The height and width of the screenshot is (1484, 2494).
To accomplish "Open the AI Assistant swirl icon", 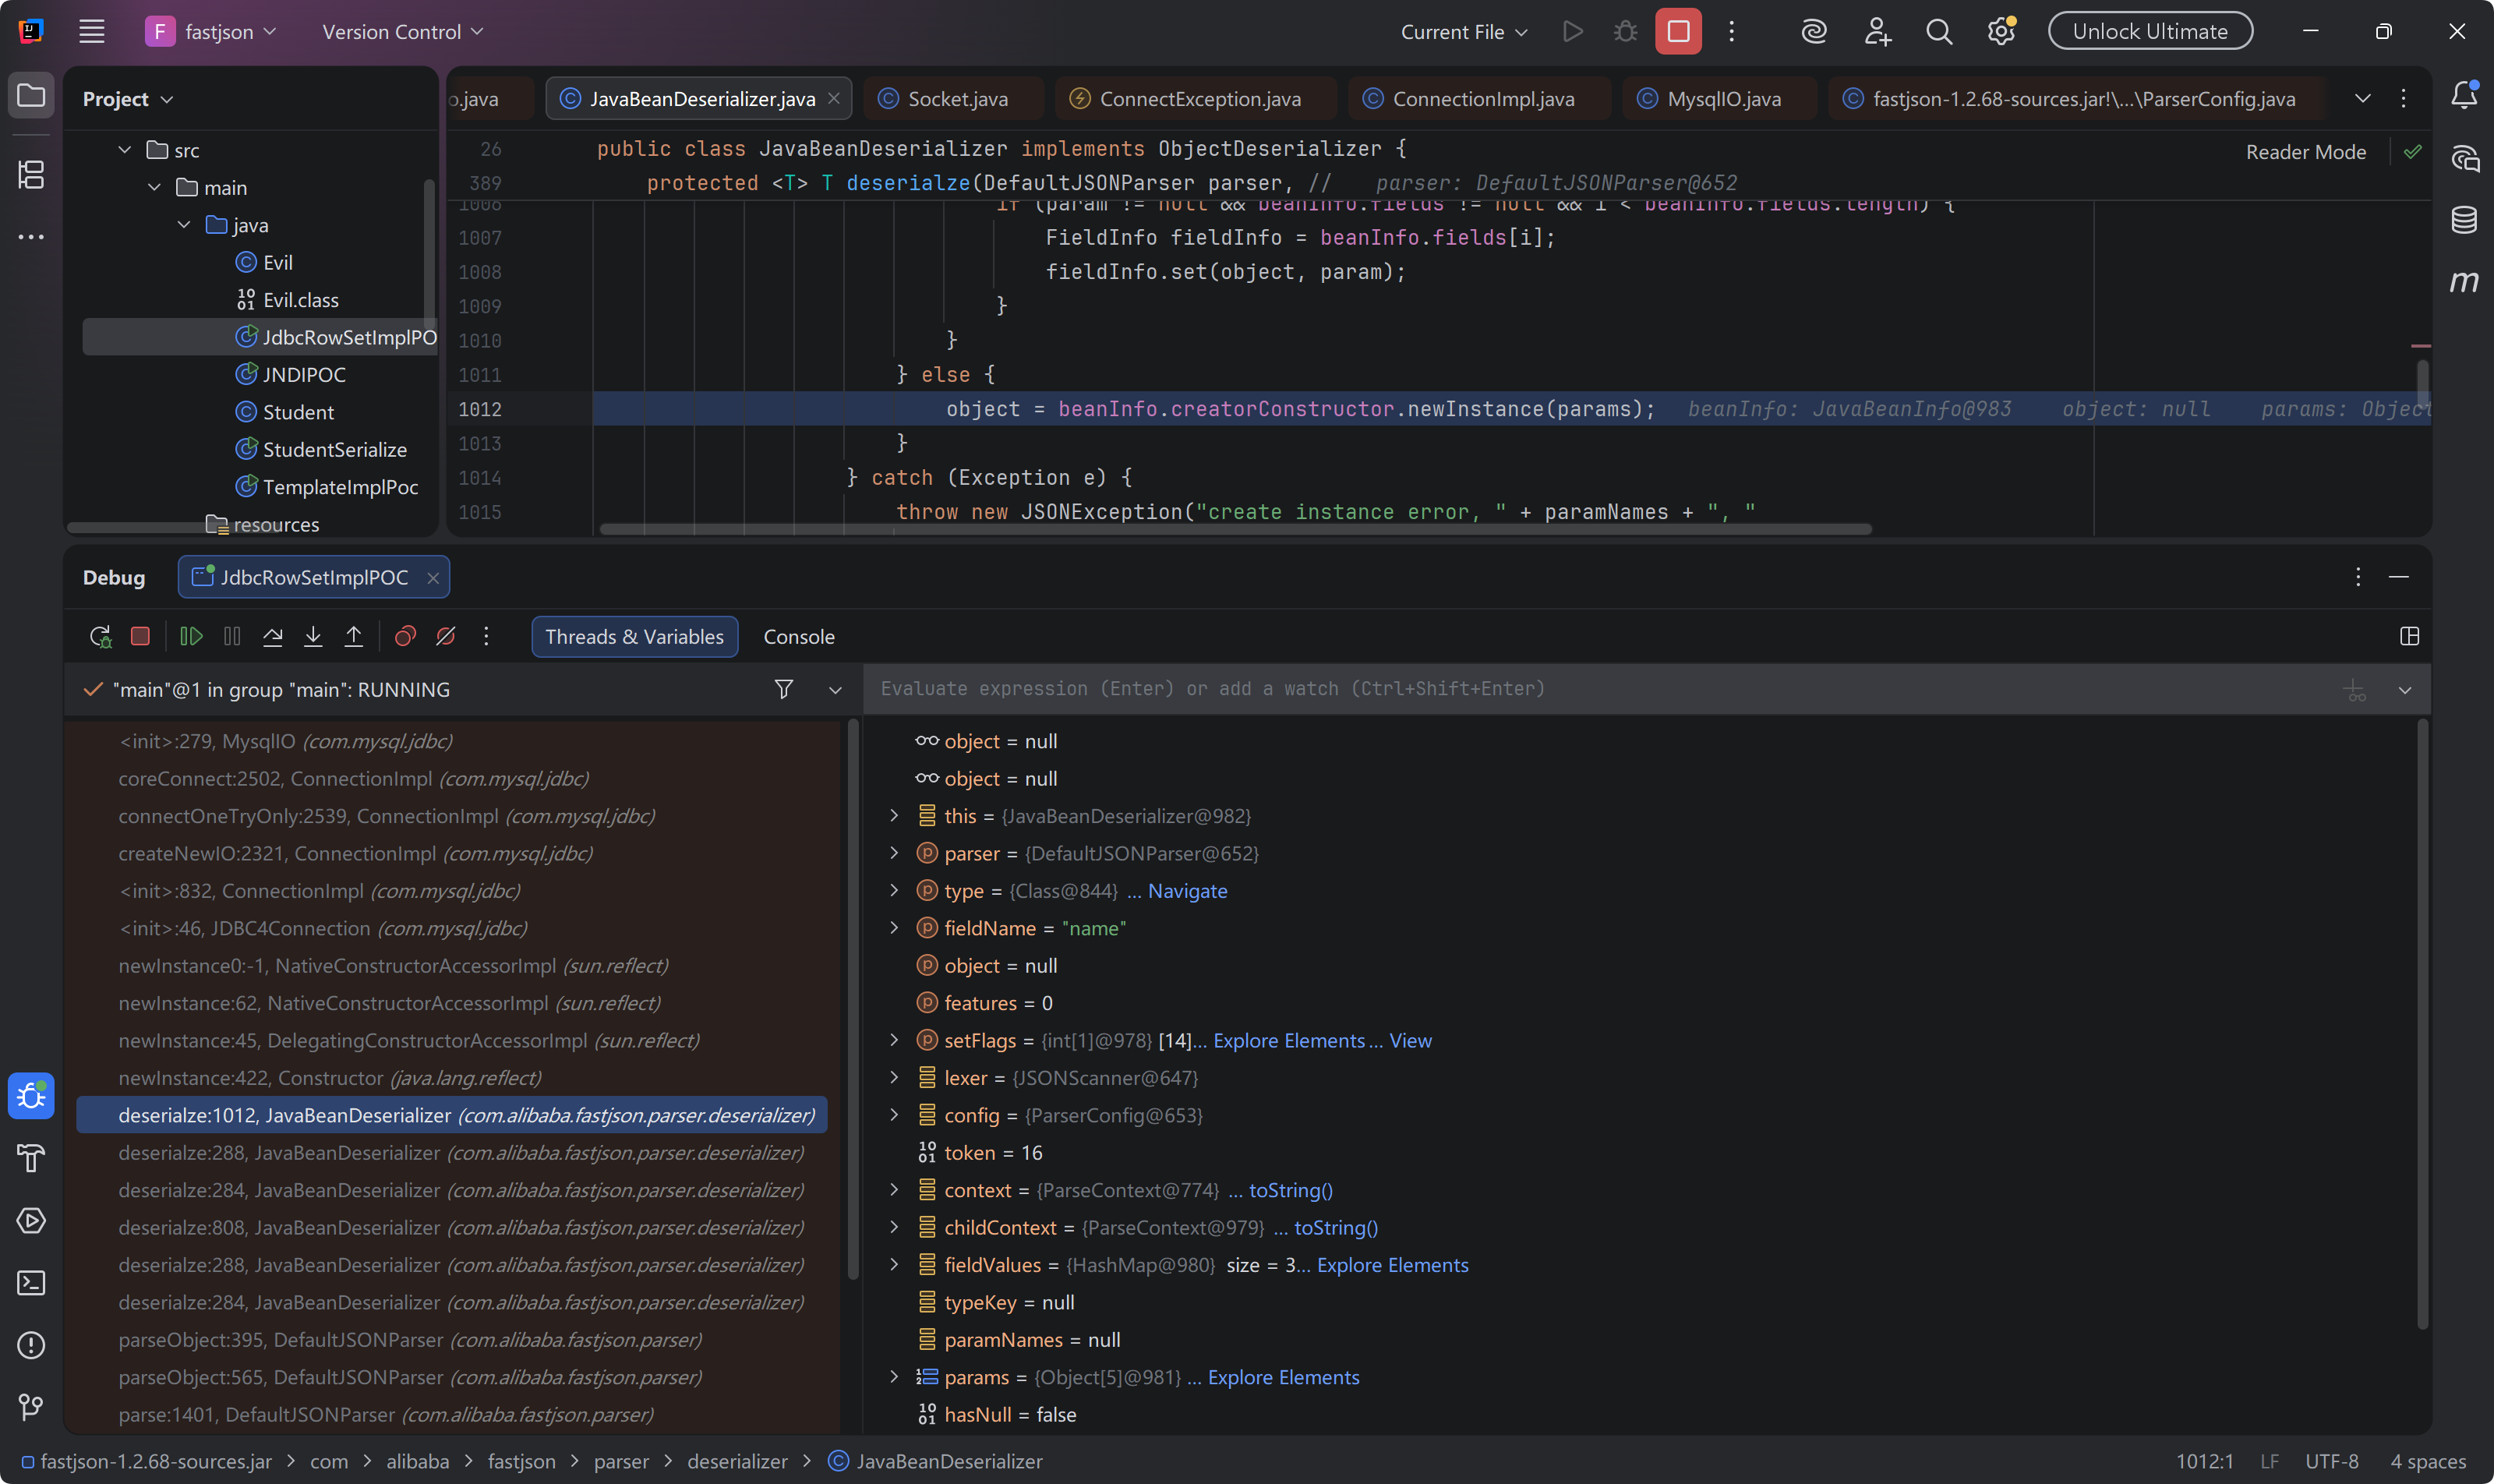I will coord(1814,31).
